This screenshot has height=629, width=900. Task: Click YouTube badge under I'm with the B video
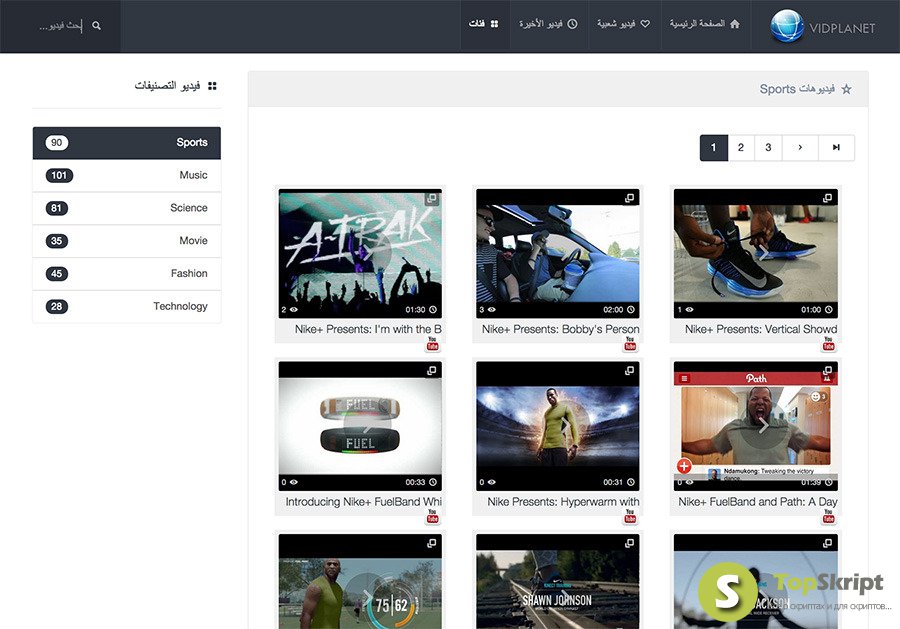pos(433,343)
